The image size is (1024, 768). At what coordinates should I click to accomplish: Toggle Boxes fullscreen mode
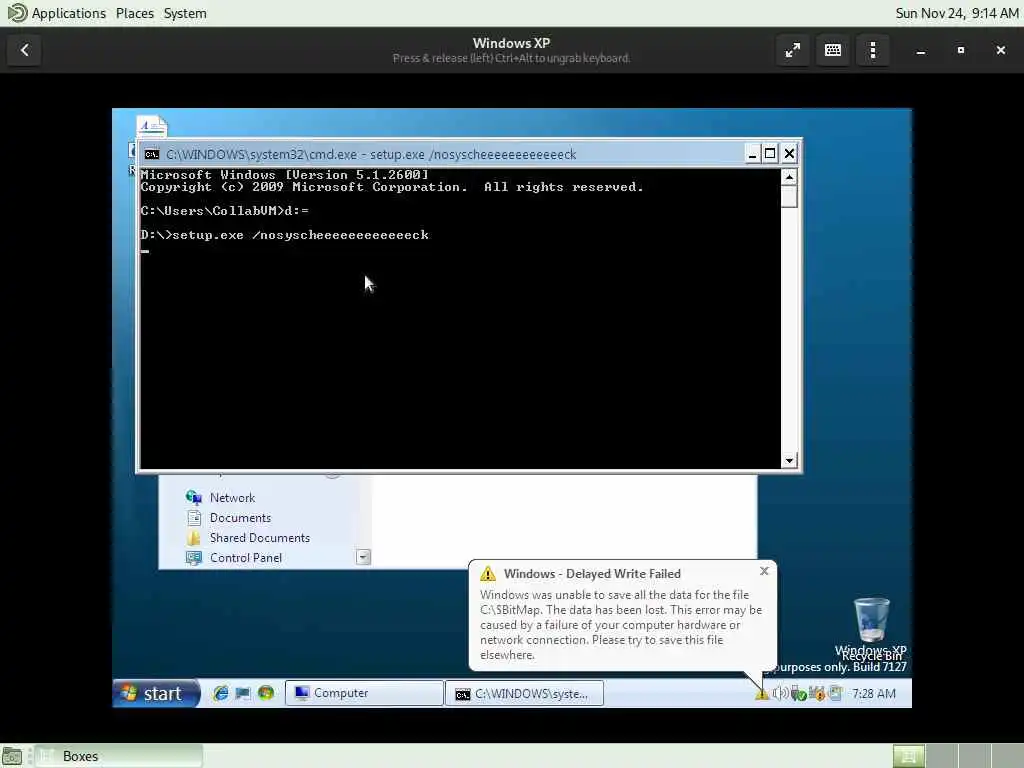[x=793, y=50]
